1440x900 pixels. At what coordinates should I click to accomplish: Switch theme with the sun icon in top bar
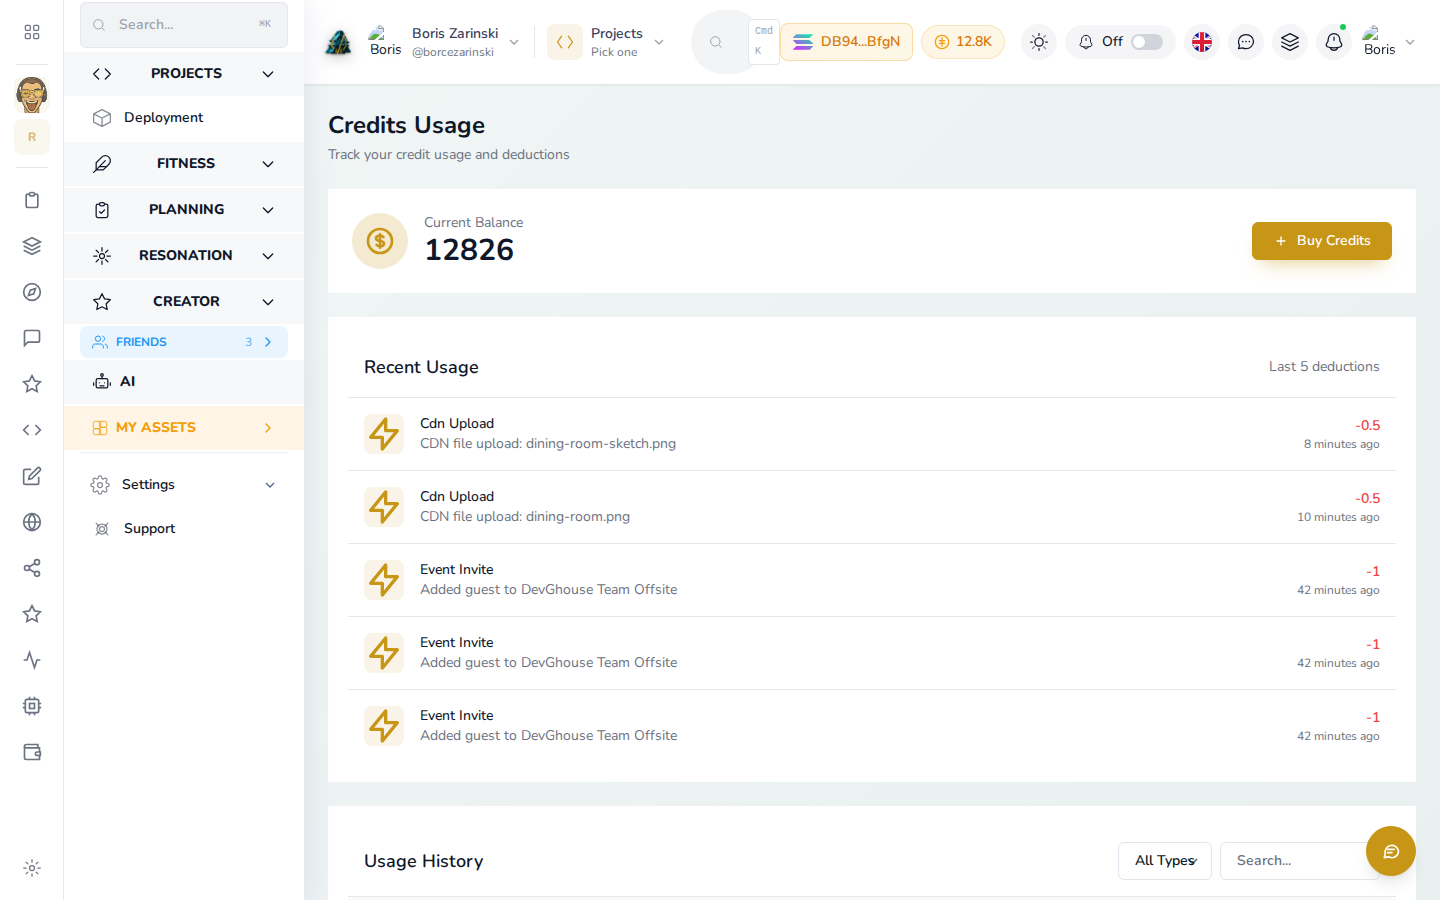coord(1039,42)
